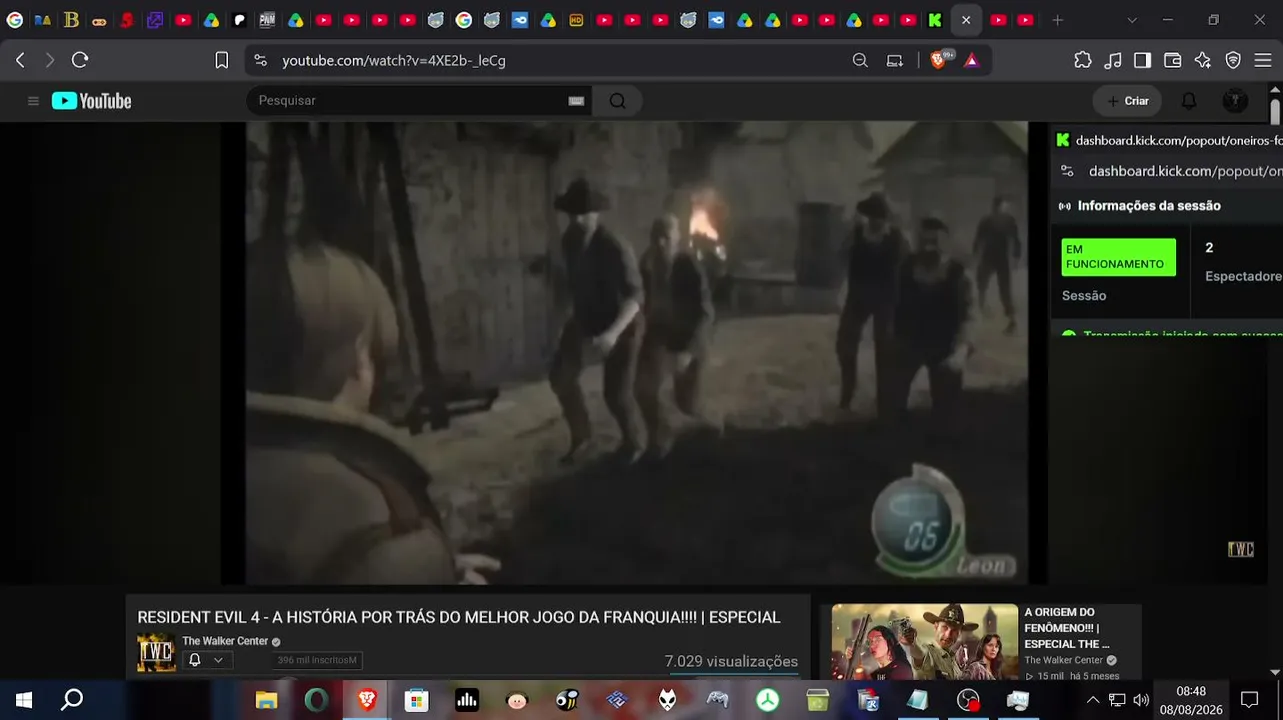Bookmark this page with the bookmark icon
This screenshot has width=1283, height=720.
(222, 60)
